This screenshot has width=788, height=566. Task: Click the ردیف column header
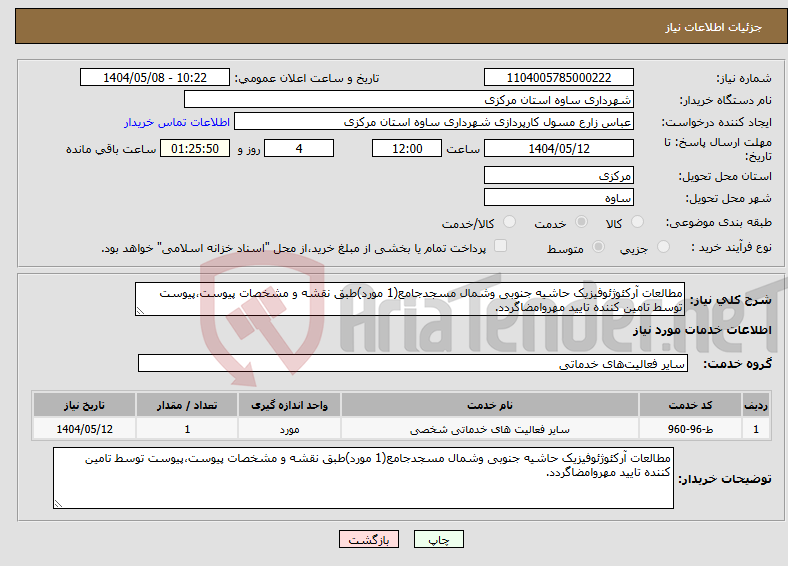click(x=756, y=405)
